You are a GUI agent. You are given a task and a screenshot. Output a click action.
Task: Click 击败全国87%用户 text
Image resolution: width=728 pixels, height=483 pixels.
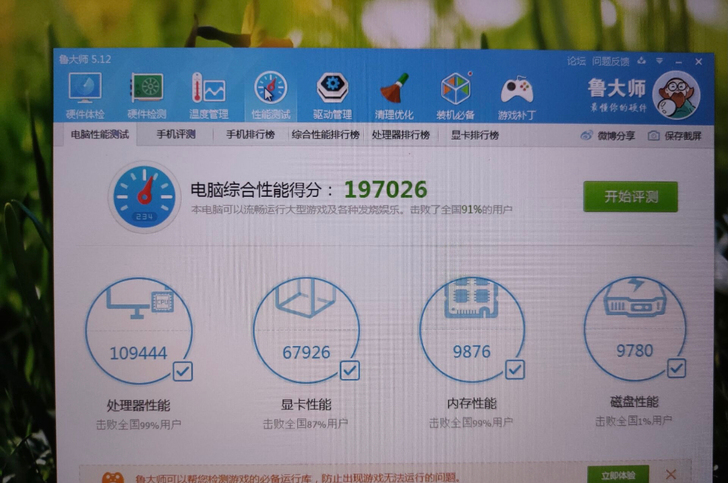[305, 424]
